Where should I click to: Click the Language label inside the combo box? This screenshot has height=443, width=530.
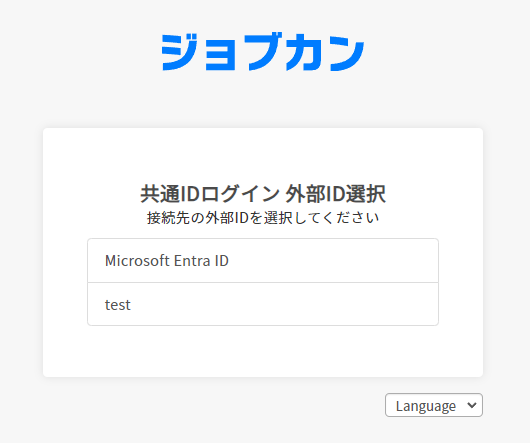pyautogui.click(x=426, y=405)
